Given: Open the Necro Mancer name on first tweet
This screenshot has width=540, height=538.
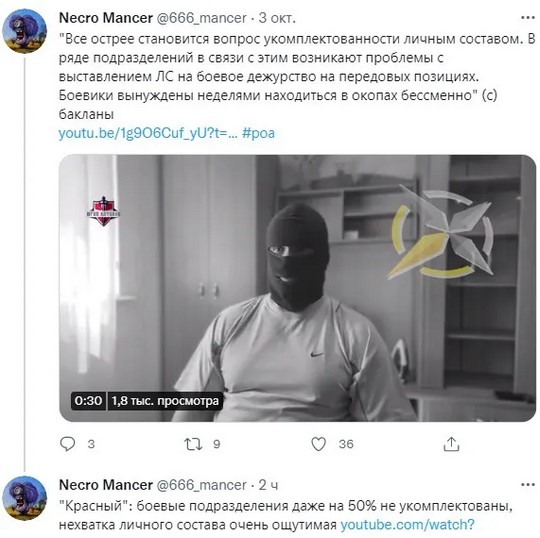Looking at the screenshot, I should 106,18.
